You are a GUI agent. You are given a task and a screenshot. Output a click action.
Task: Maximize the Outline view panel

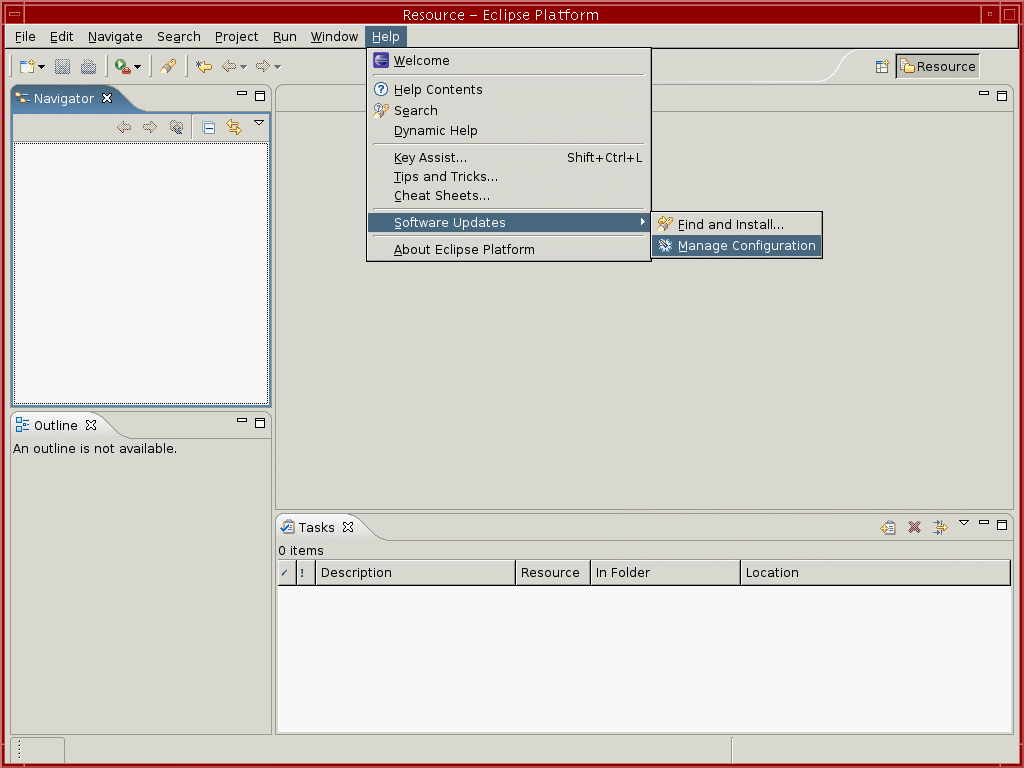(260, 423)
